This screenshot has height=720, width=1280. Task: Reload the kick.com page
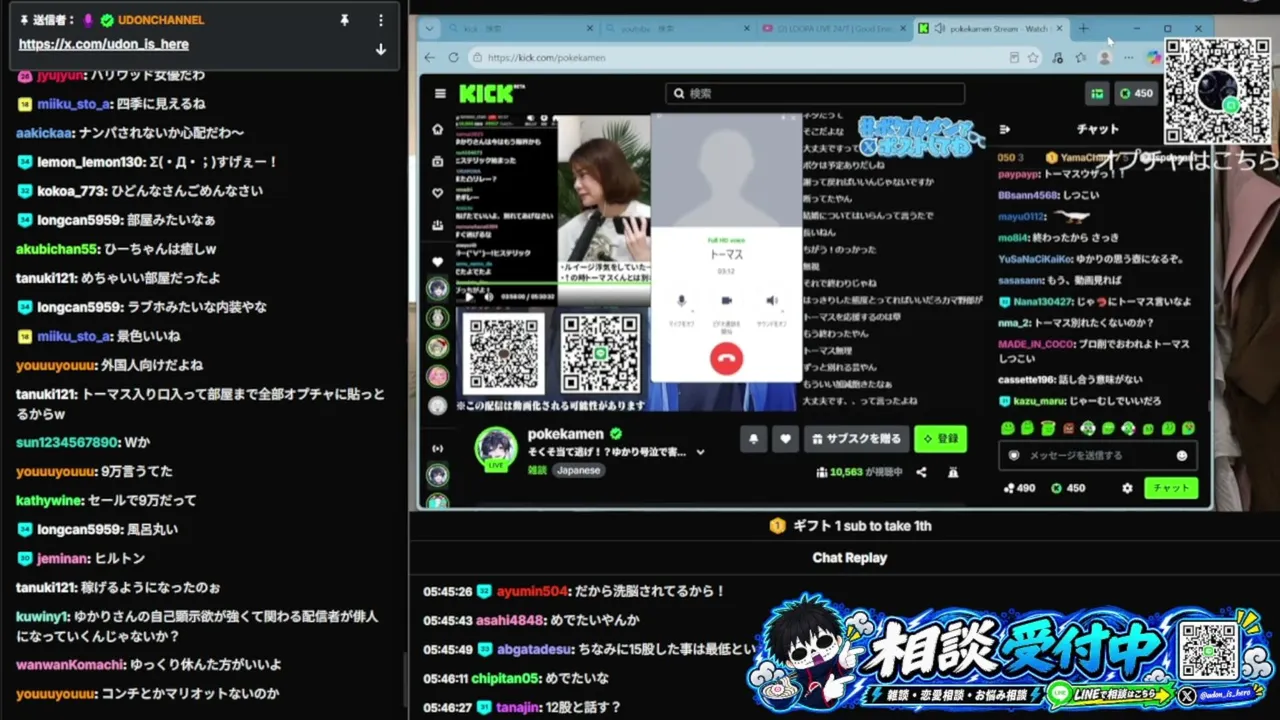453,58
